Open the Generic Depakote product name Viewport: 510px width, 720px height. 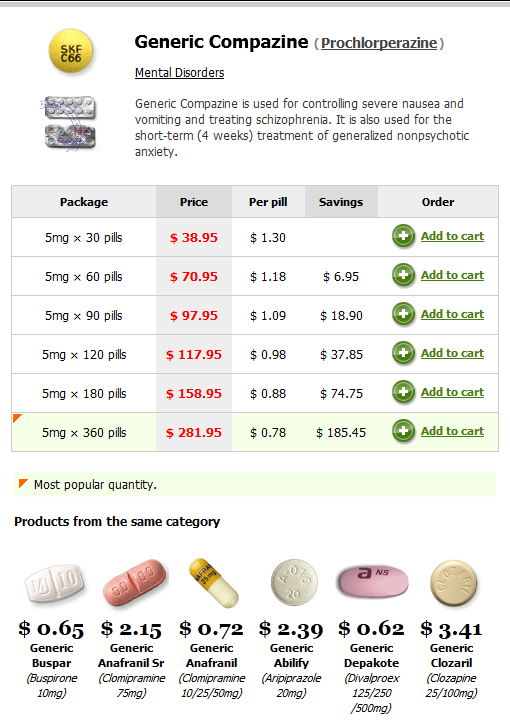click(371, 655)
